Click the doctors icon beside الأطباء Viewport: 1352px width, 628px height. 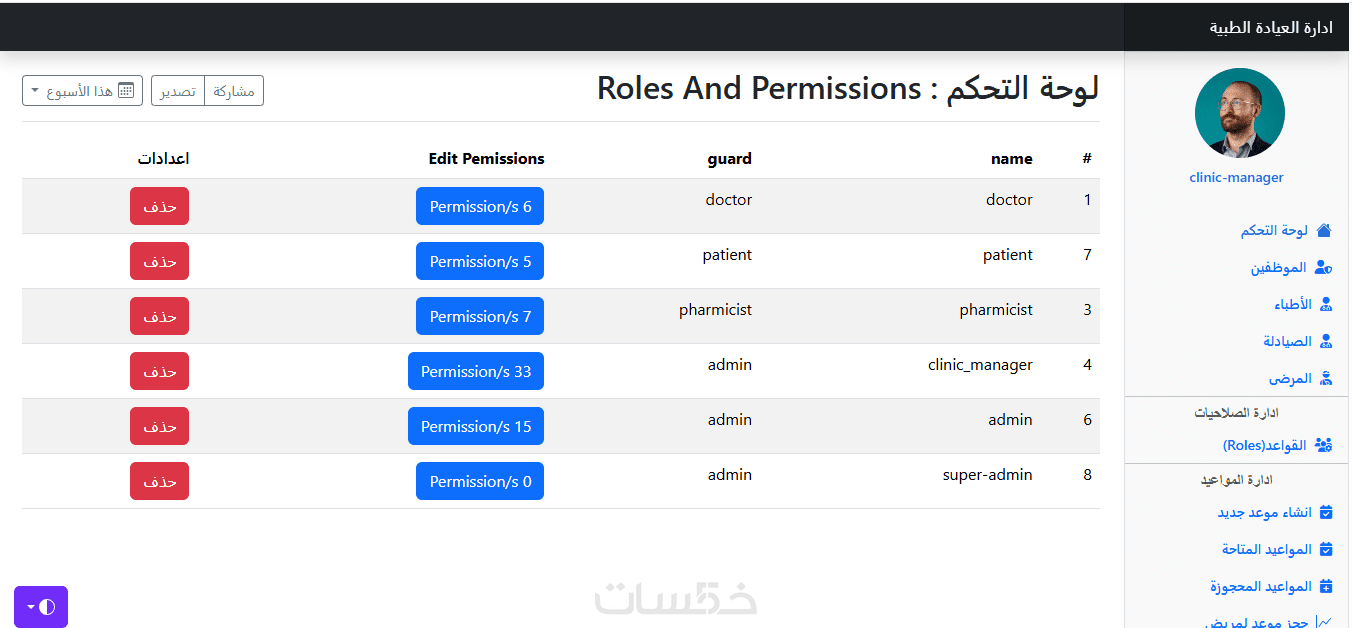click(1326, 305)
